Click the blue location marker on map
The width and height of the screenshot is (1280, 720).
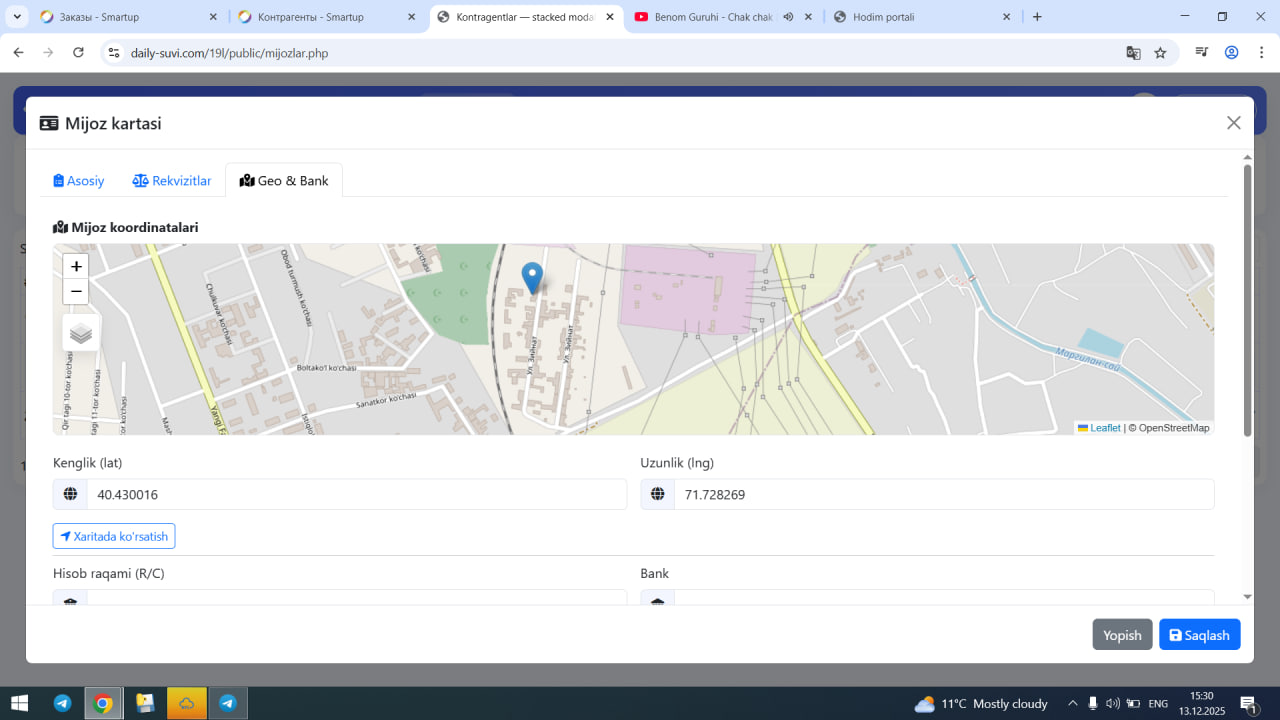[x=533, y=278]
